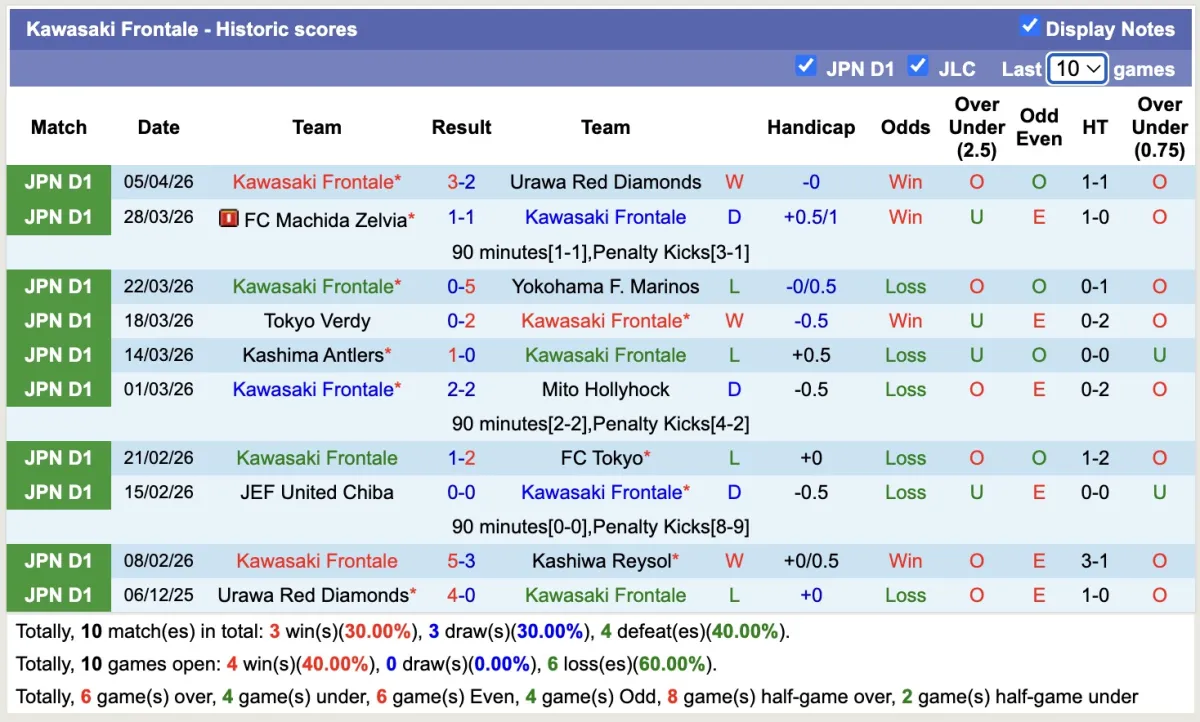Viewport: 1200px width, 722px height.
Task: Click JPN D1 league badge for 08/02/26 match
Action: (x=58, y=561)
